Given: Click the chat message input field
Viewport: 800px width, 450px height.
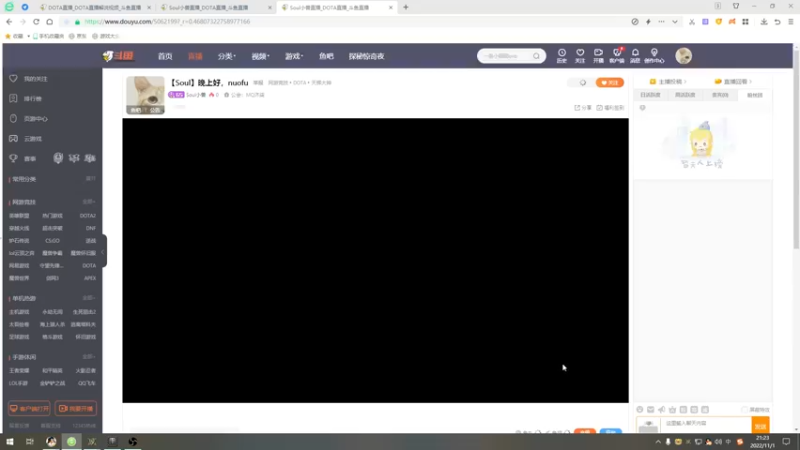Looking at the screenshot, I should [x=706, y=423].
